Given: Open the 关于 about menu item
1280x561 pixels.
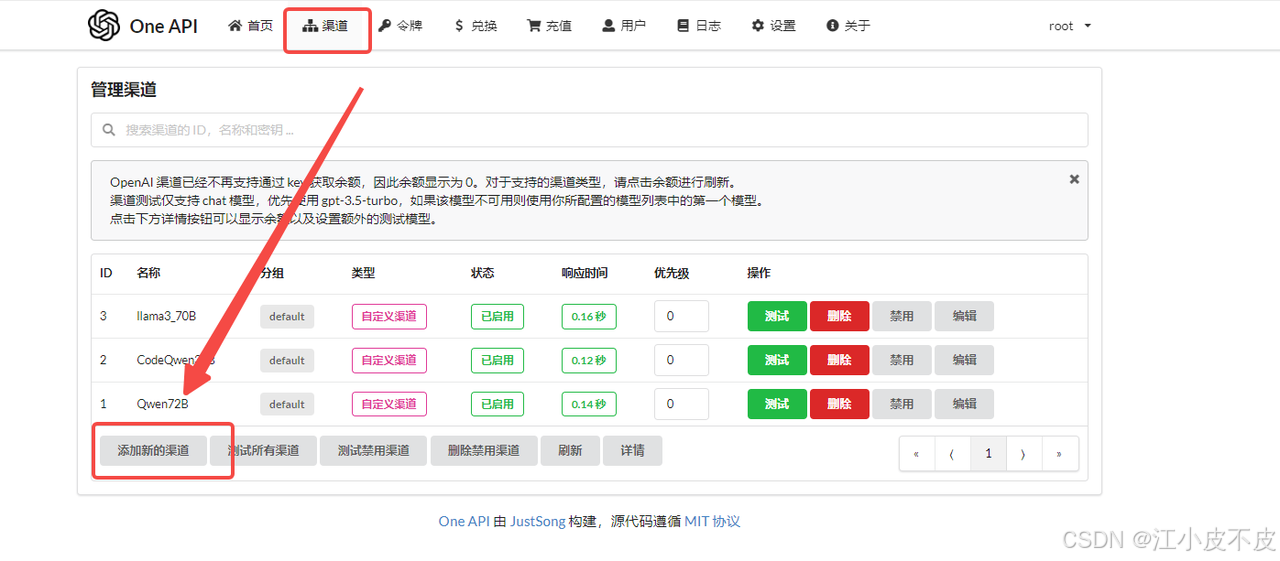Looking at the screenshot, I should click(848, 26).
